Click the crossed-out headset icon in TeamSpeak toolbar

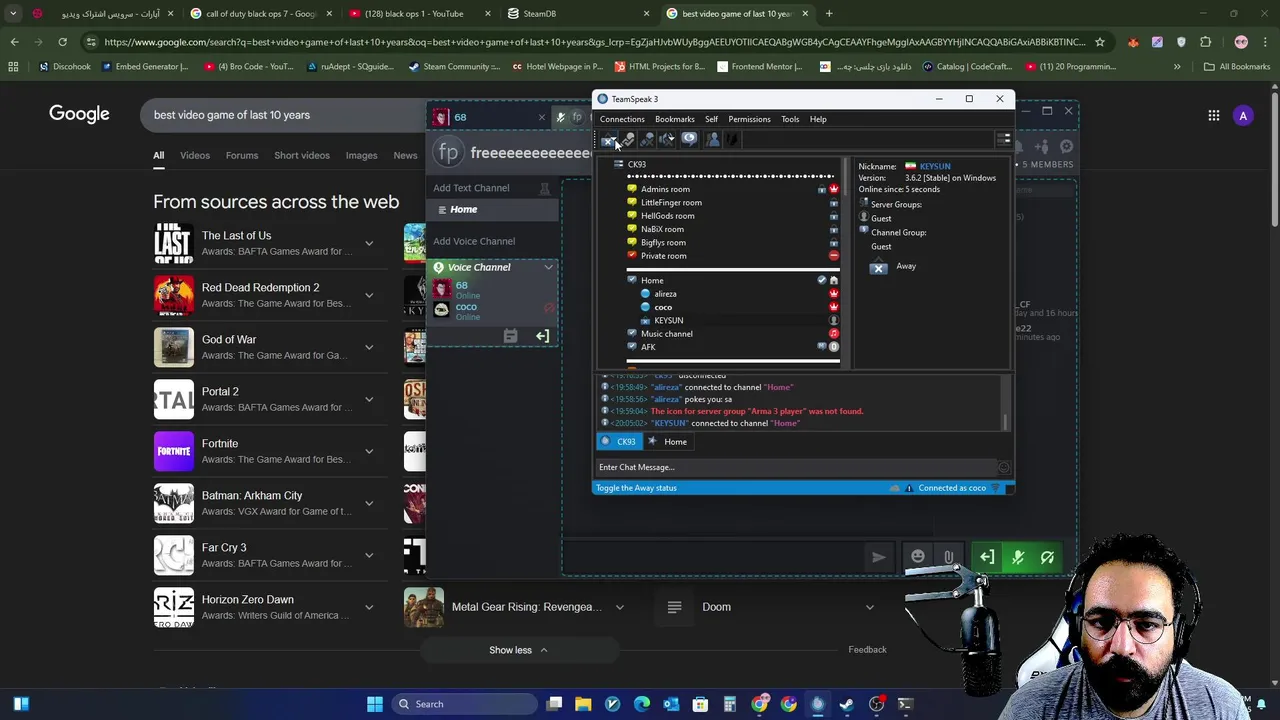point(647,140)
